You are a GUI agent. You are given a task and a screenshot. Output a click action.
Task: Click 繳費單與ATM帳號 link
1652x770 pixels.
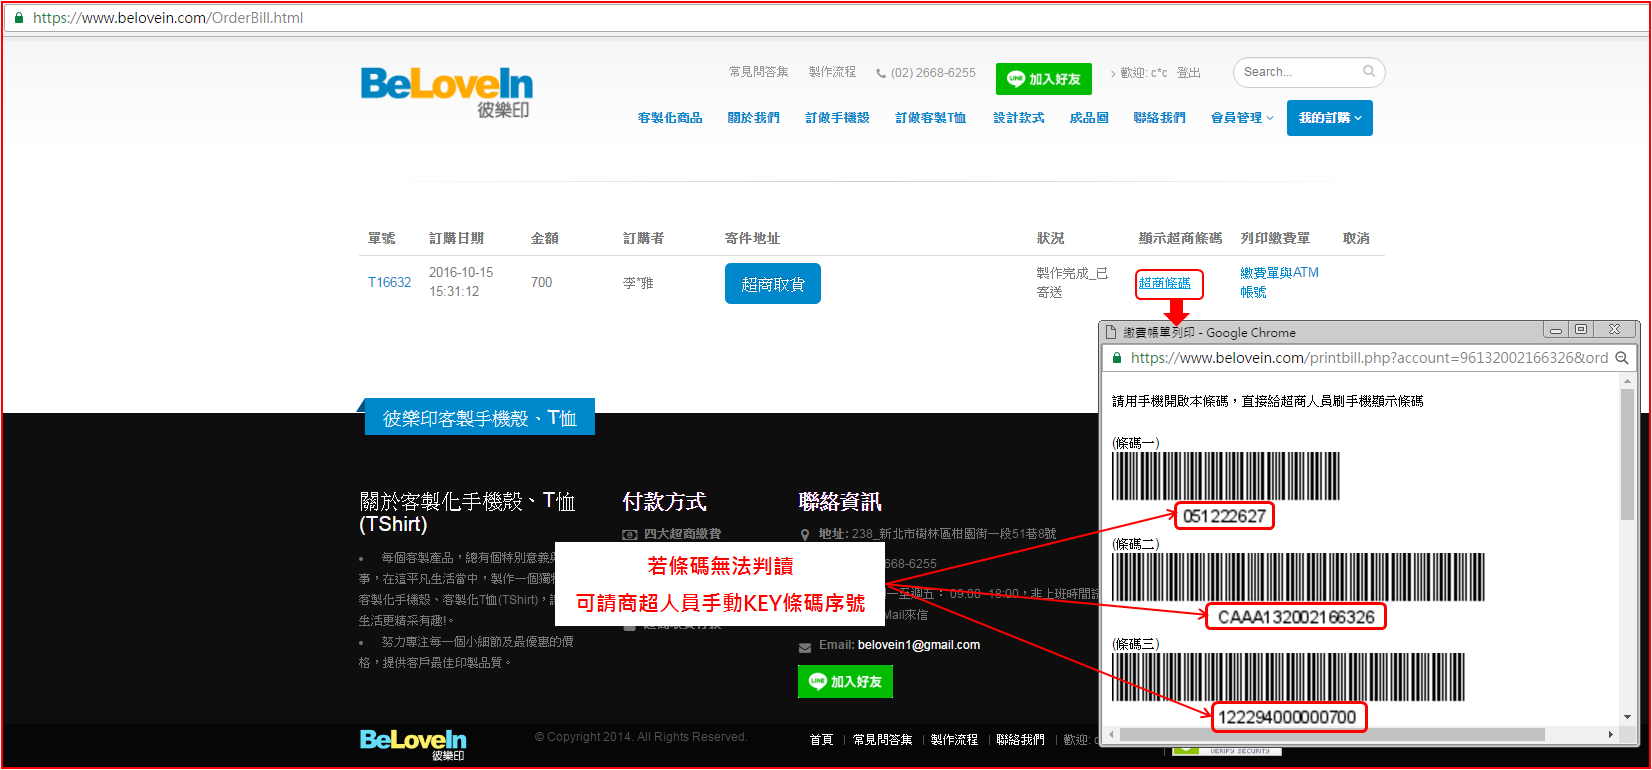pos(1280,282)
